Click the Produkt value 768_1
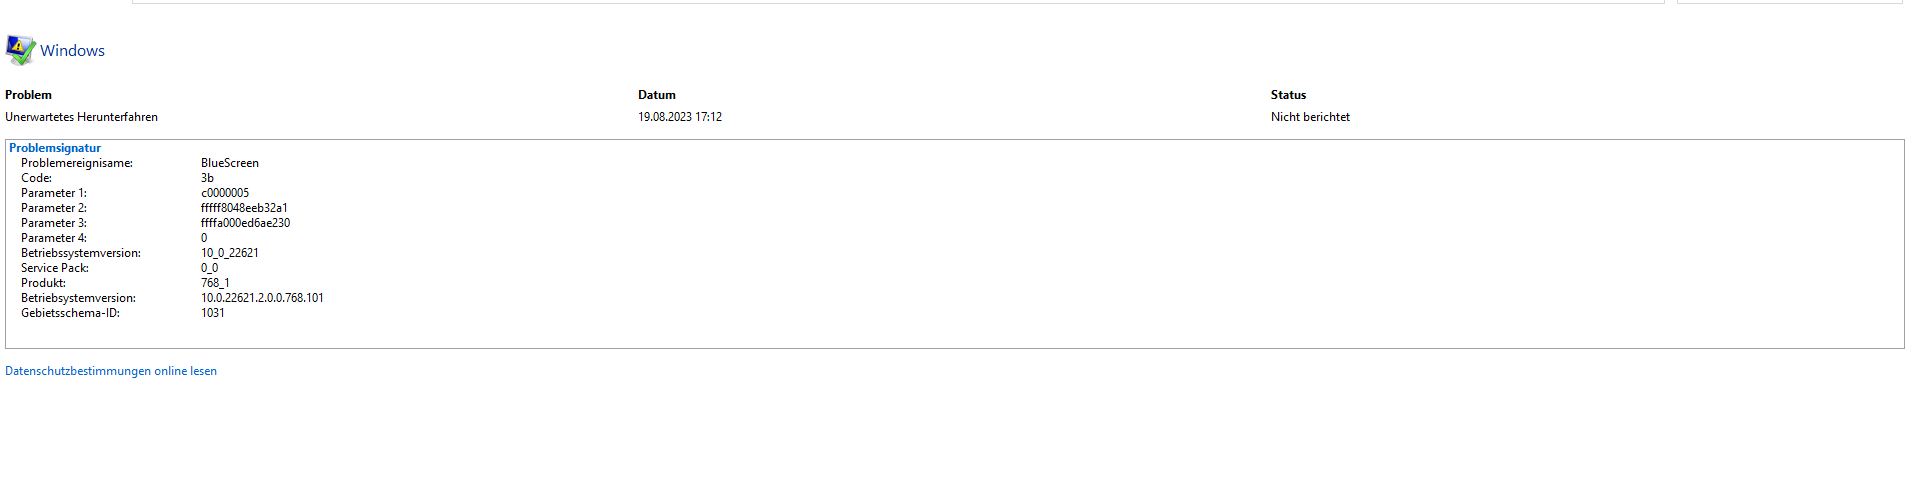Viewport: 1915px width, 504px height. (215, 283)
